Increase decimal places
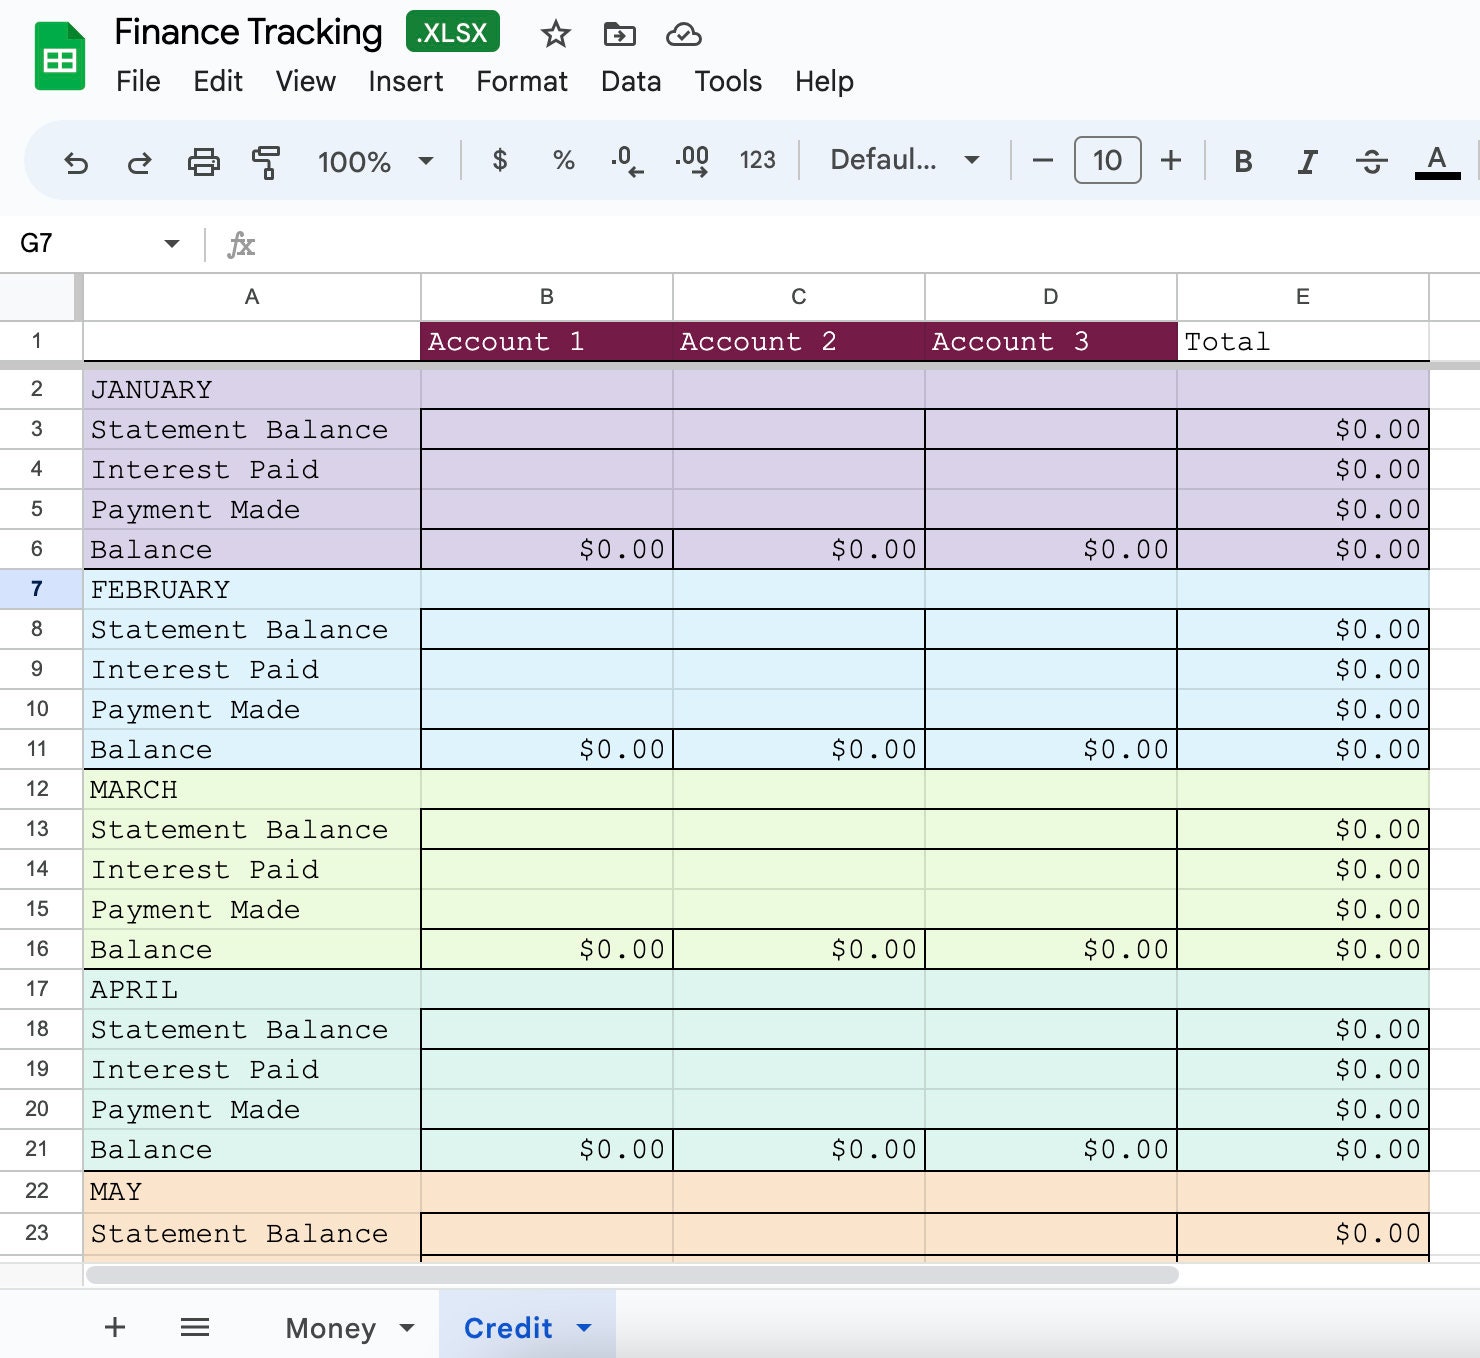The width and height of the screenshot is (1480, 1358). pos(692,160)
